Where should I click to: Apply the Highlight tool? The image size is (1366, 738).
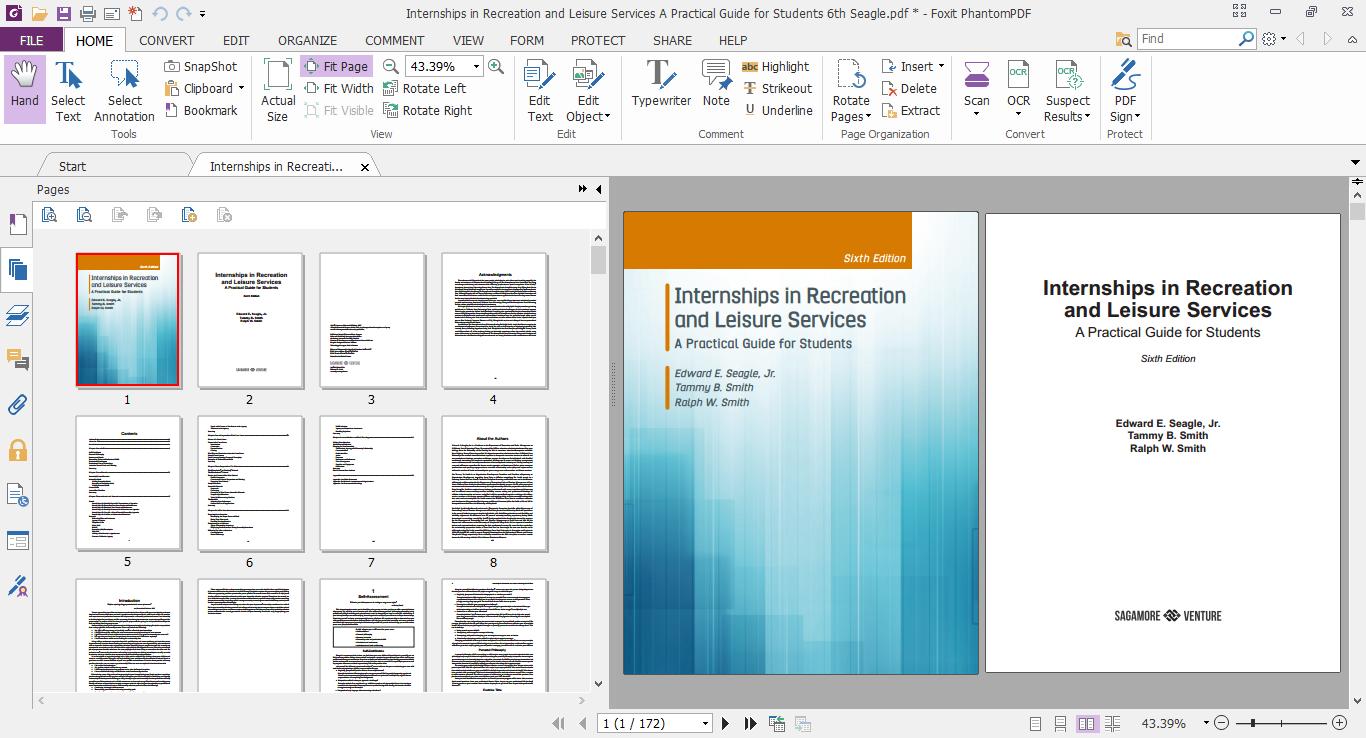[x=775, y=66]
